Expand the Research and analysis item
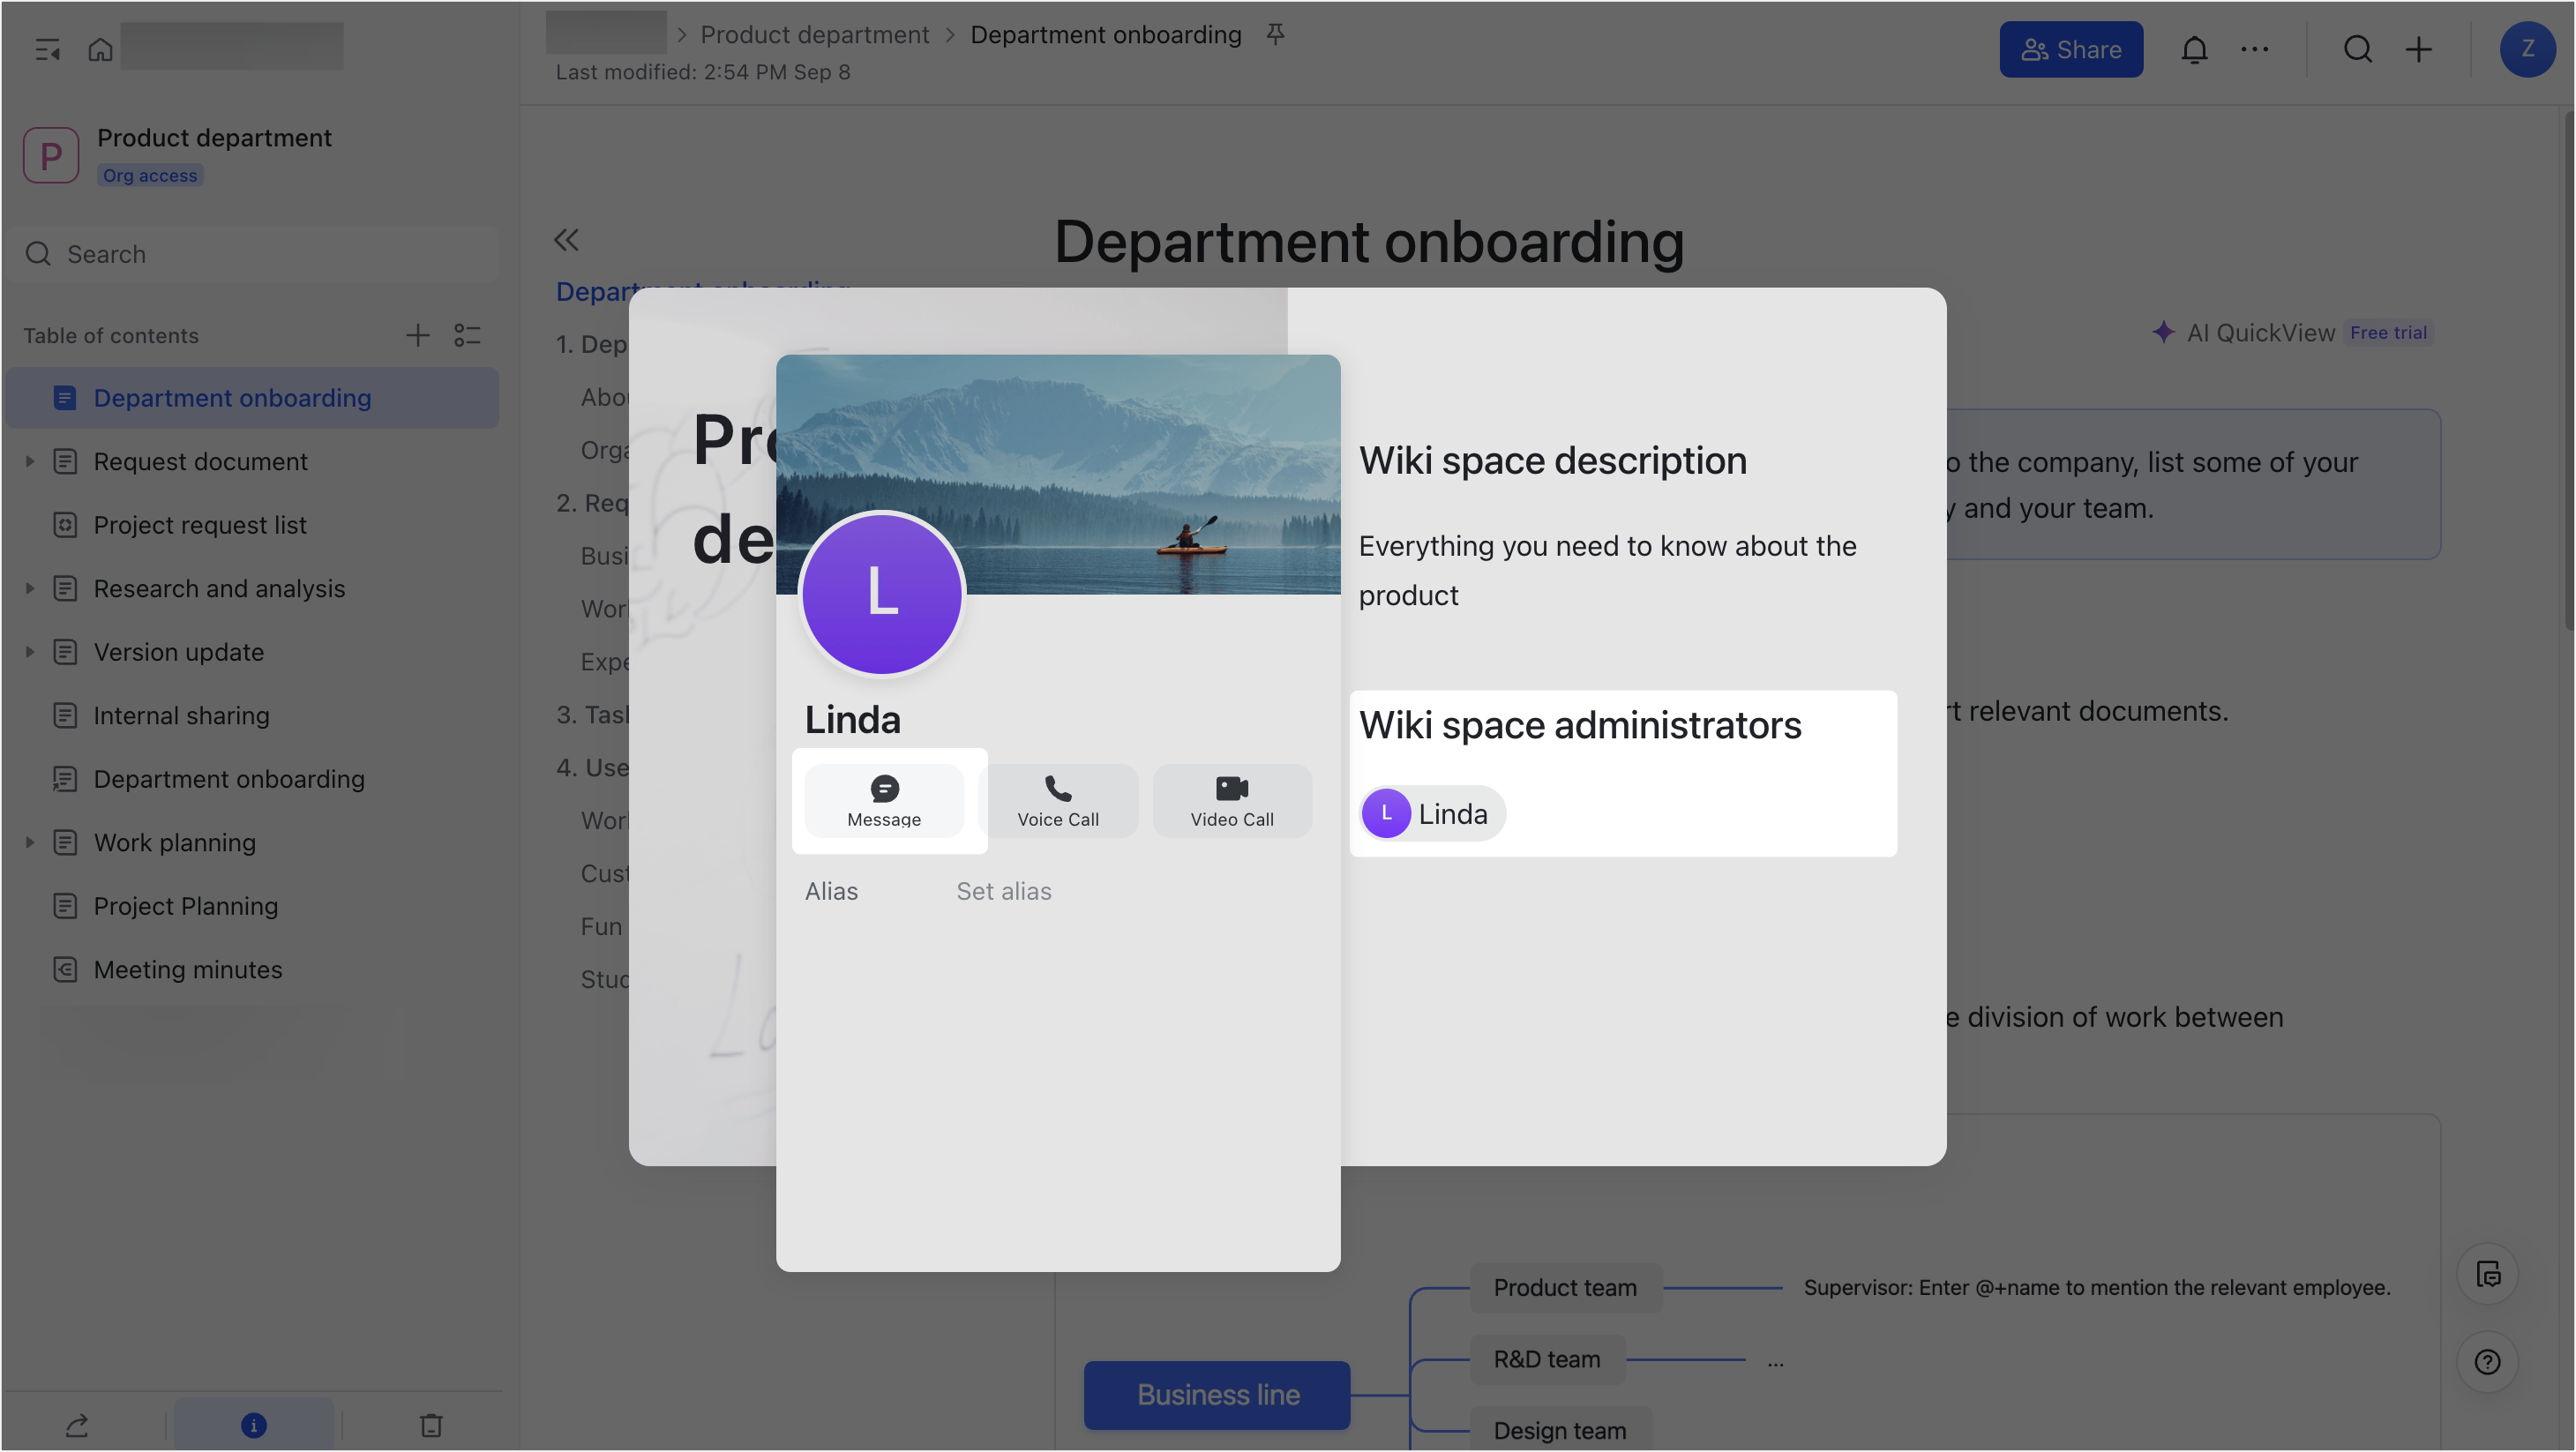 pos(30,588)
